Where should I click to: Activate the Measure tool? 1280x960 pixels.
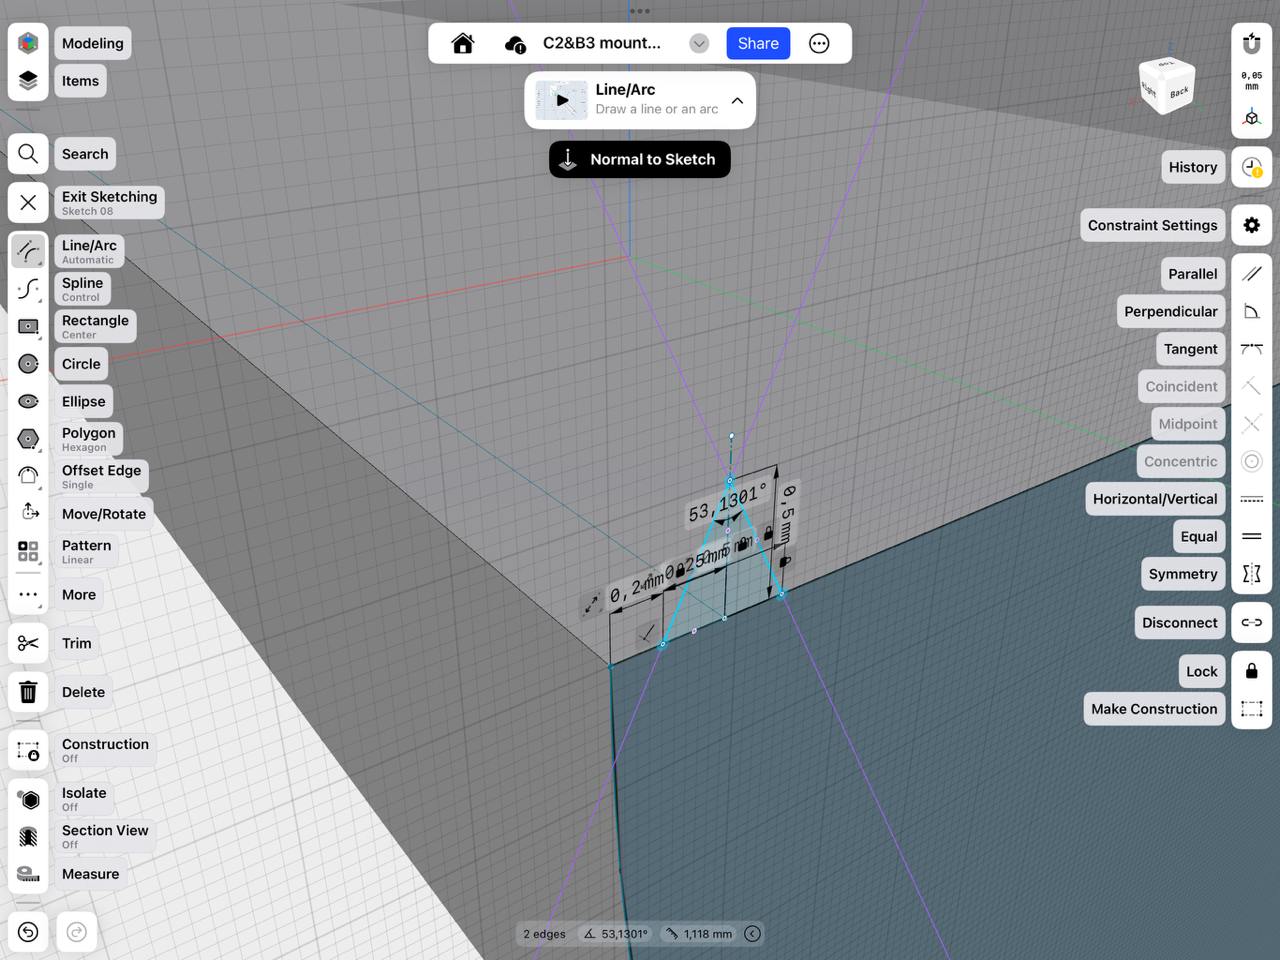point(28,873)
